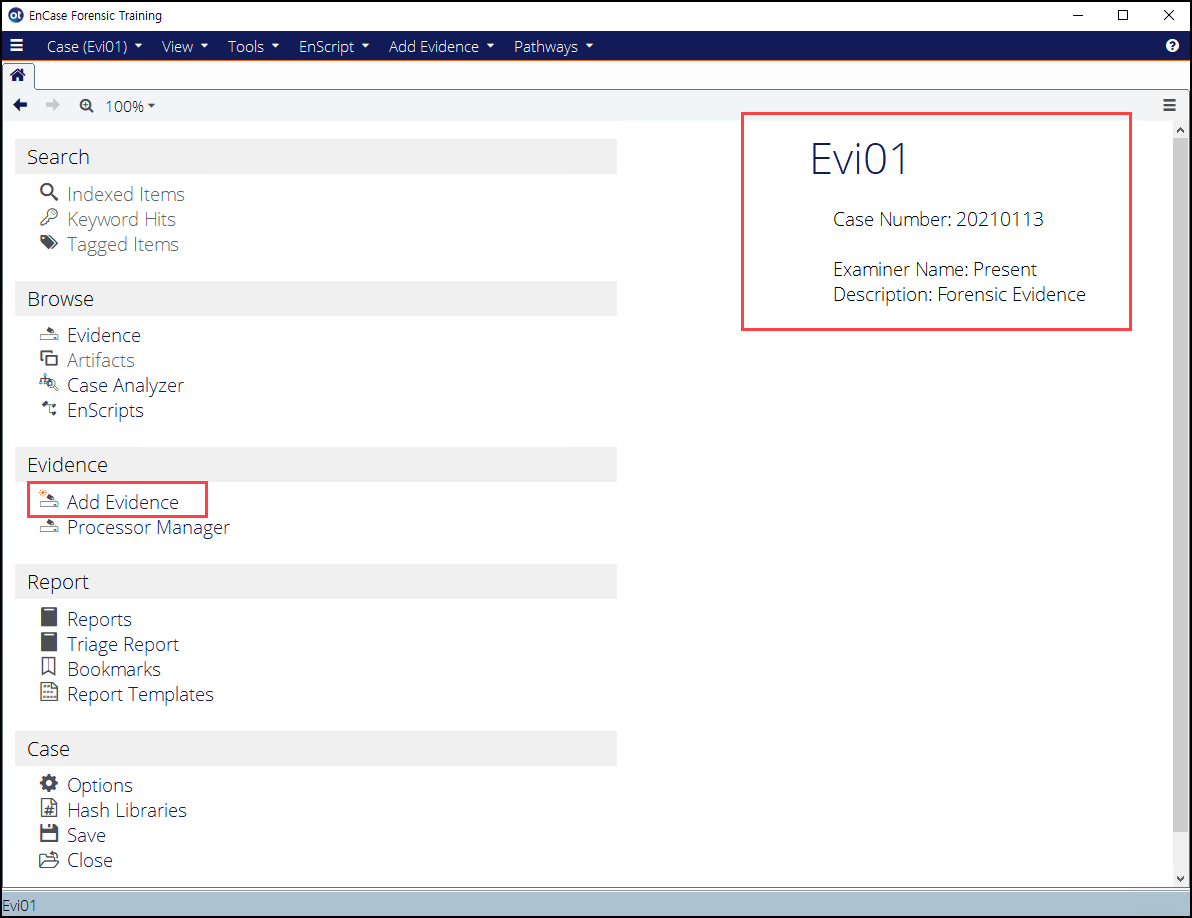Launch Case Analyzer link

[x=125, y=385]
